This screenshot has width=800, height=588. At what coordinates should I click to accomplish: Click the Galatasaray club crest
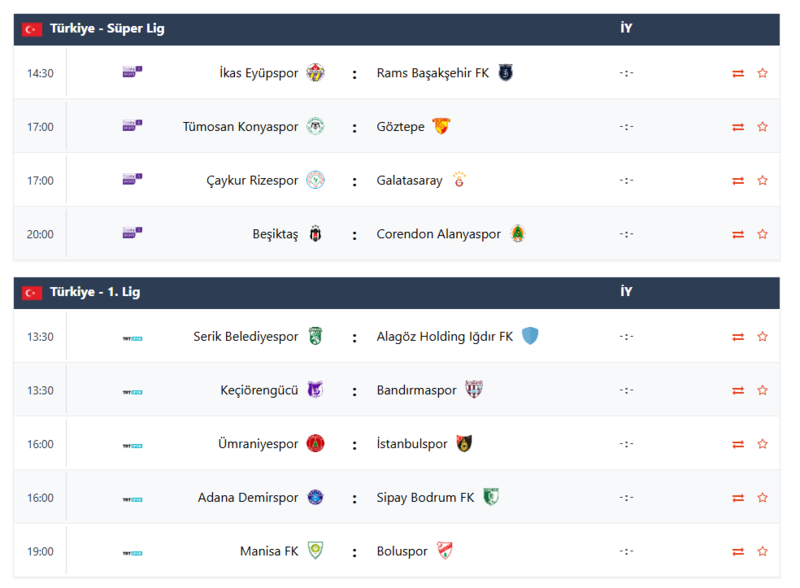click(460, 180)
